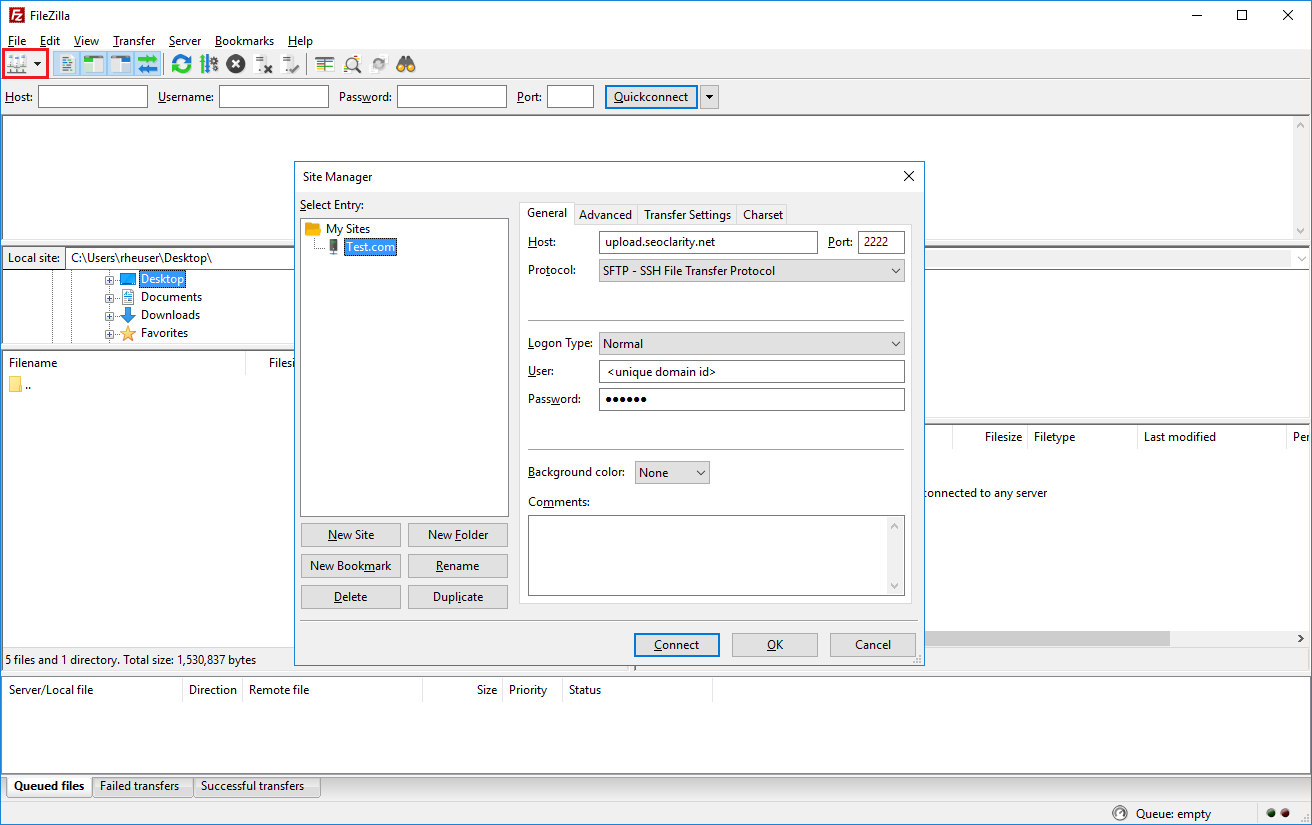Click the New Bookmark button
Viewport: 1312px width, 825px height.
351,566
